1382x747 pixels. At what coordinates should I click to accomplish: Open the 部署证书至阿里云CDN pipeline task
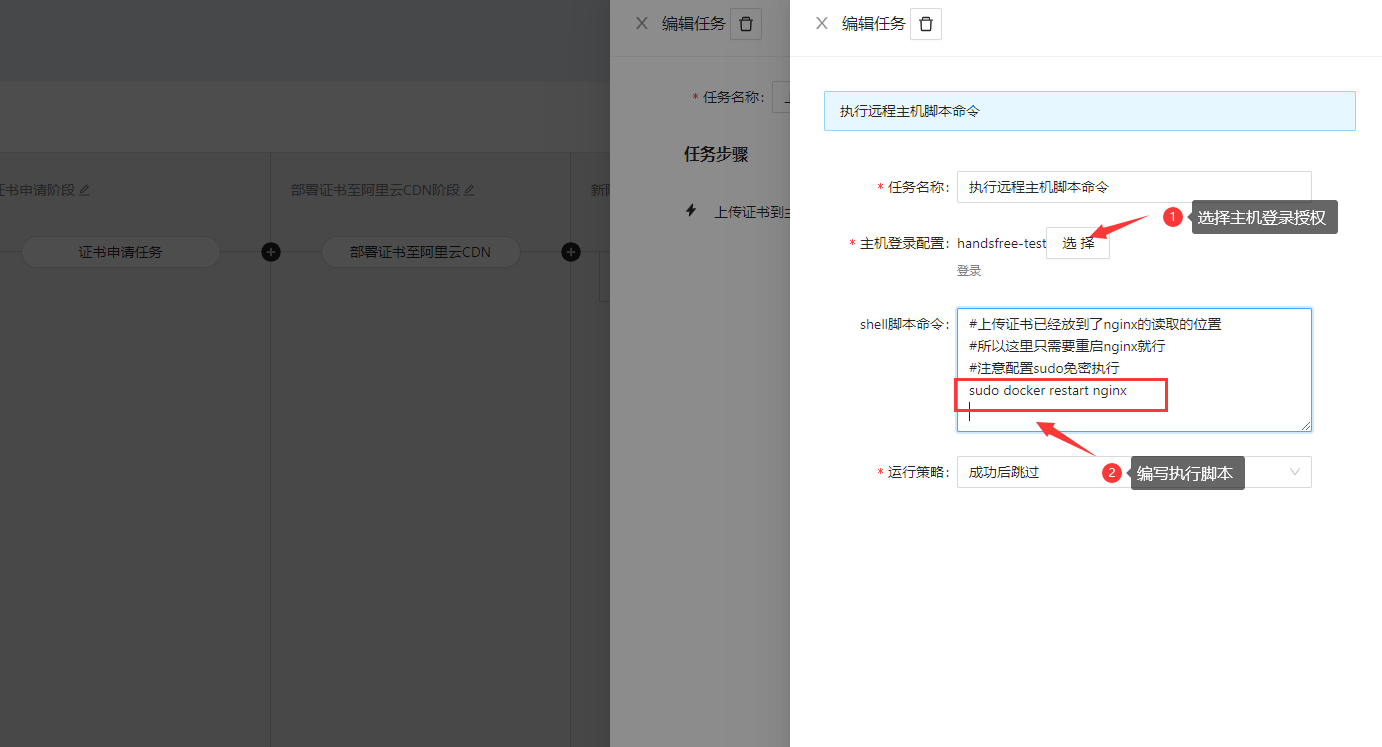click(420, 252)
